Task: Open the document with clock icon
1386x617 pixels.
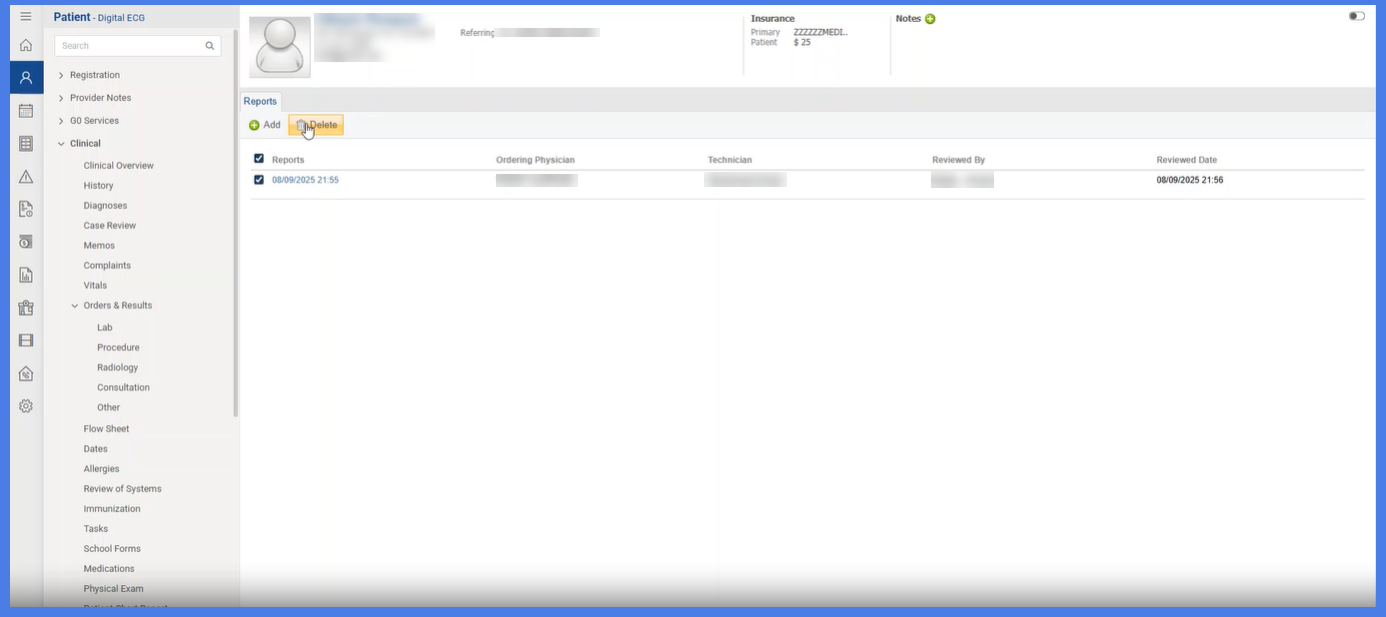Action: pyautogui.click(x=26, y=209)
